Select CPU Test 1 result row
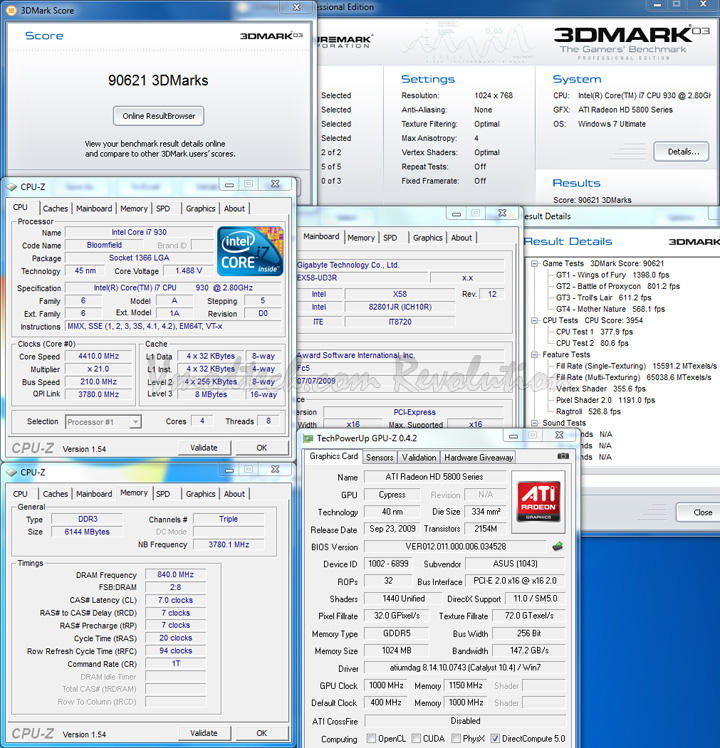 pyautogui.click(x=594, y=332)
